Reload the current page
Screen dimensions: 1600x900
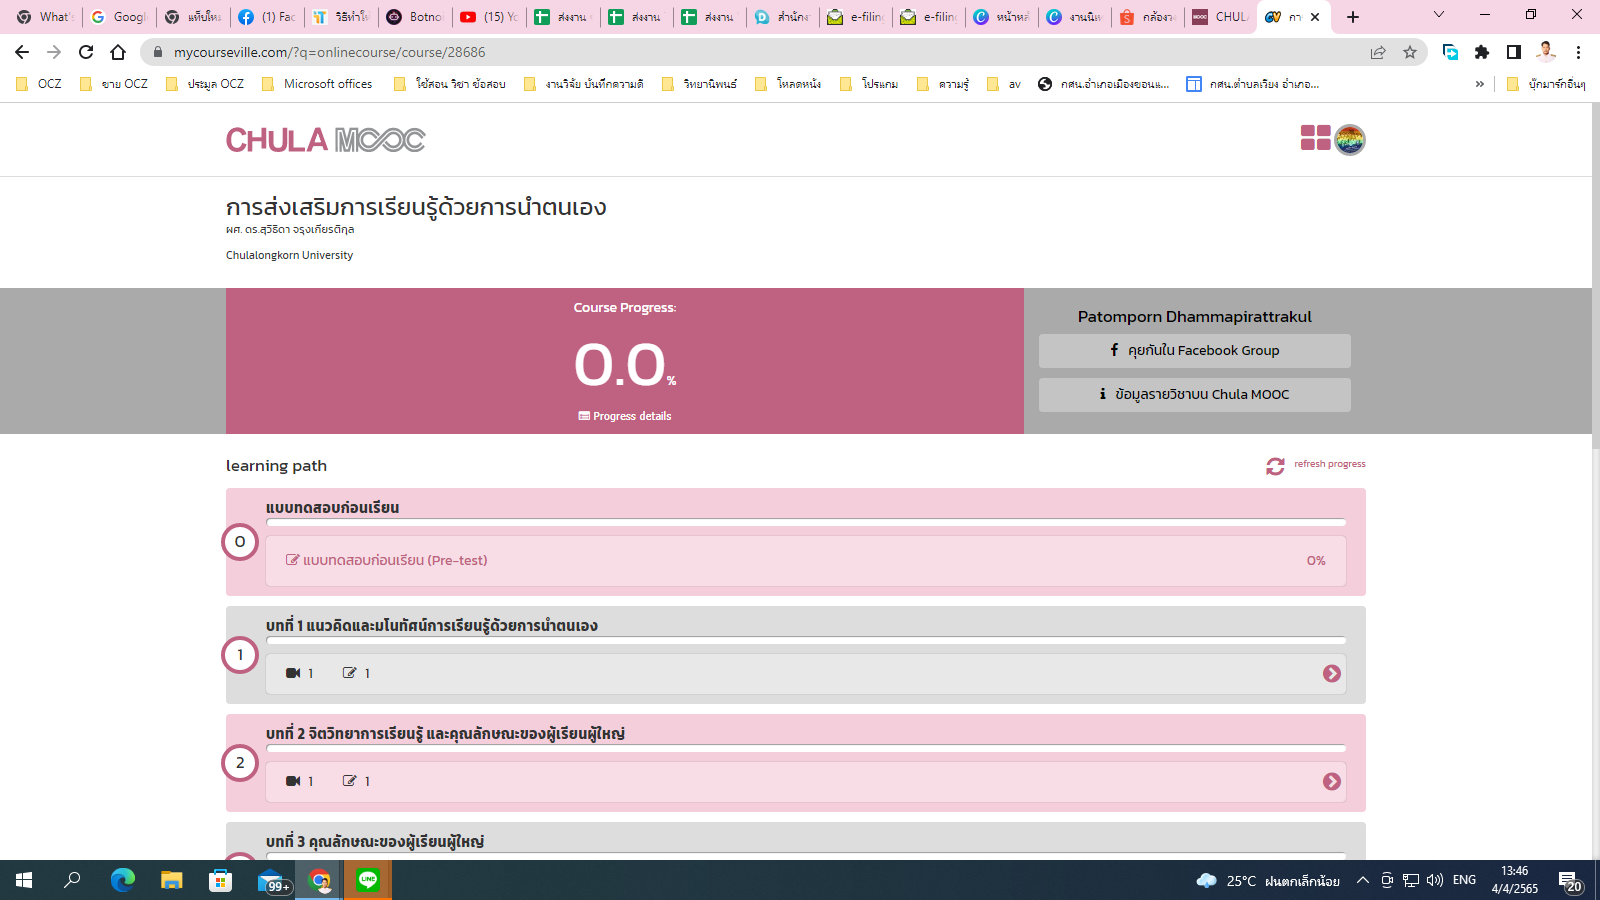86,52
